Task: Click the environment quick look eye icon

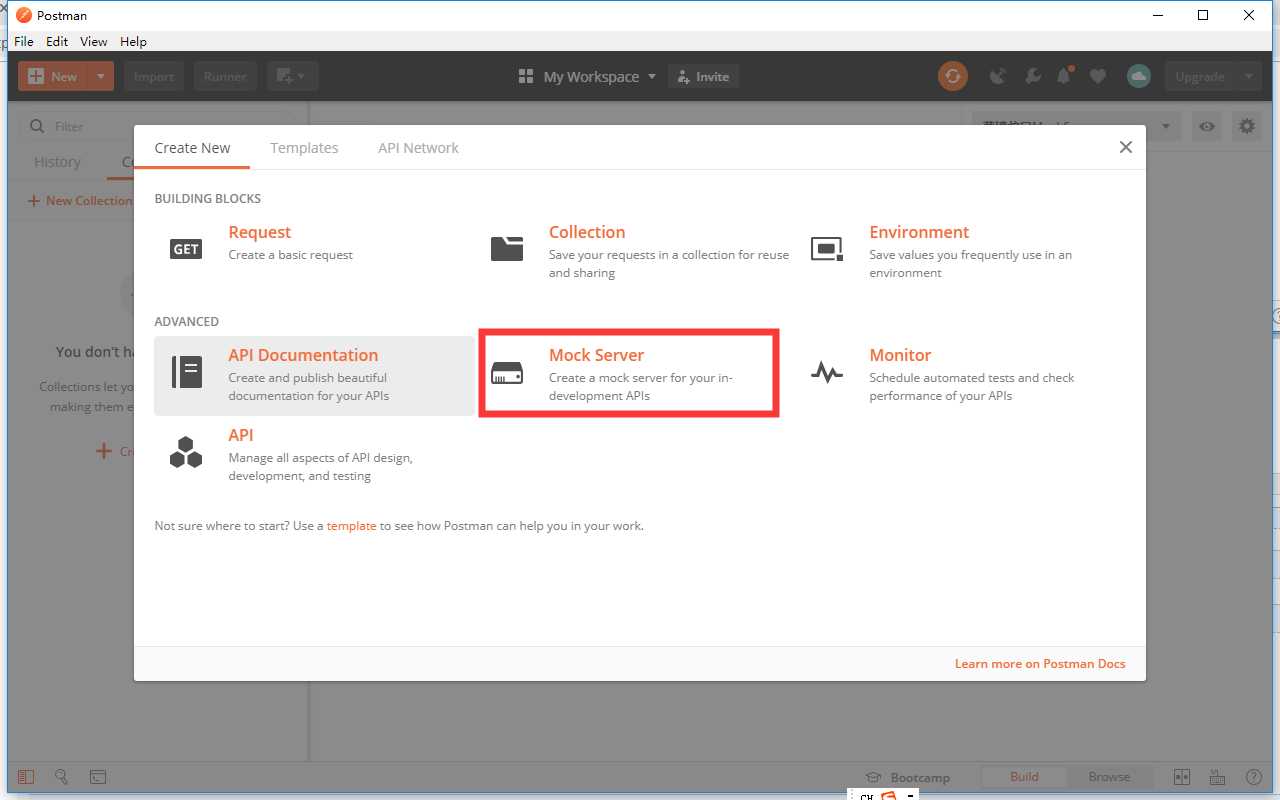Action: pyautogui.click(x=1208, y=126)
